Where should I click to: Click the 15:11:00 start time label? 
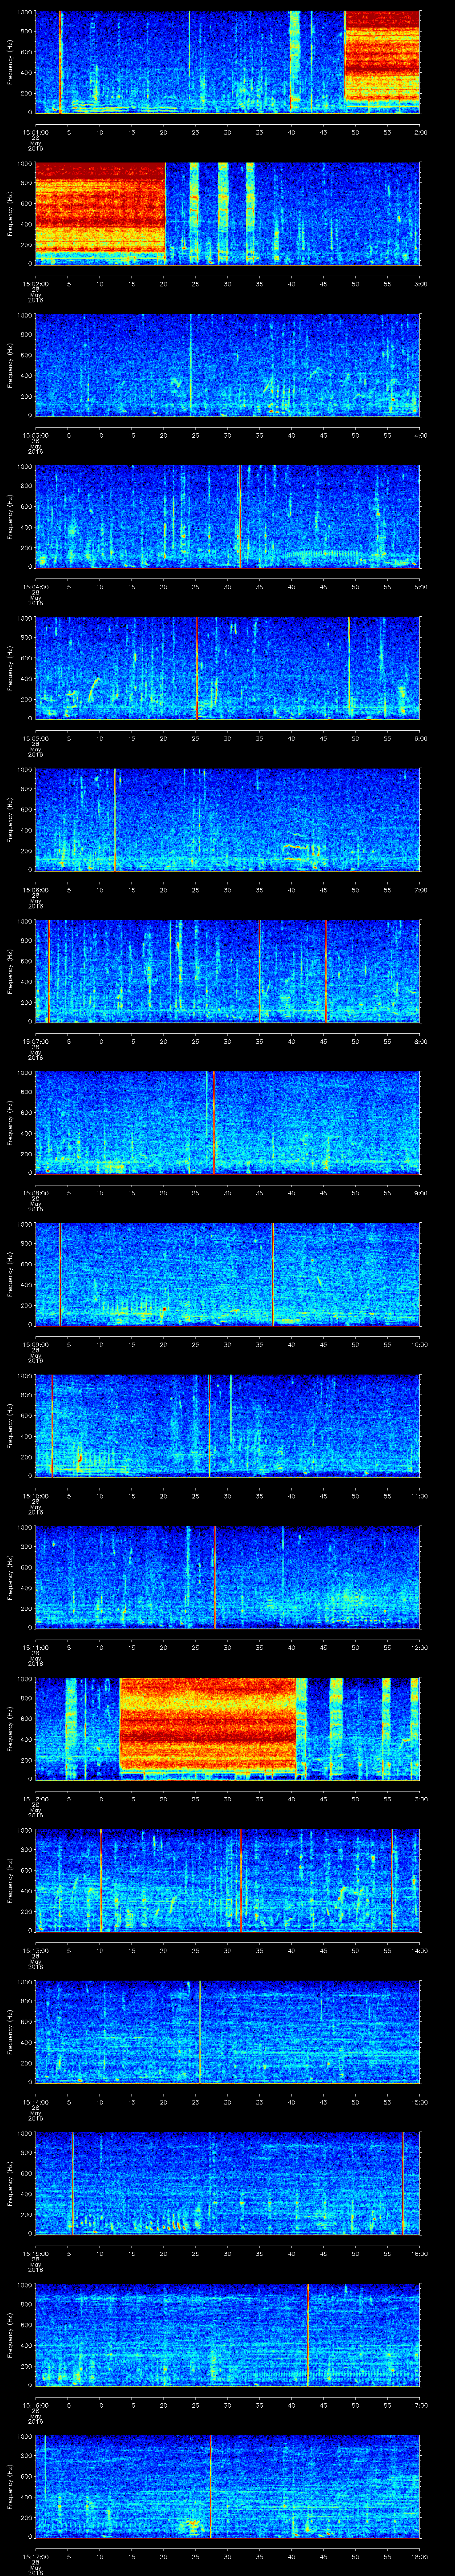tap(35, 1647)
